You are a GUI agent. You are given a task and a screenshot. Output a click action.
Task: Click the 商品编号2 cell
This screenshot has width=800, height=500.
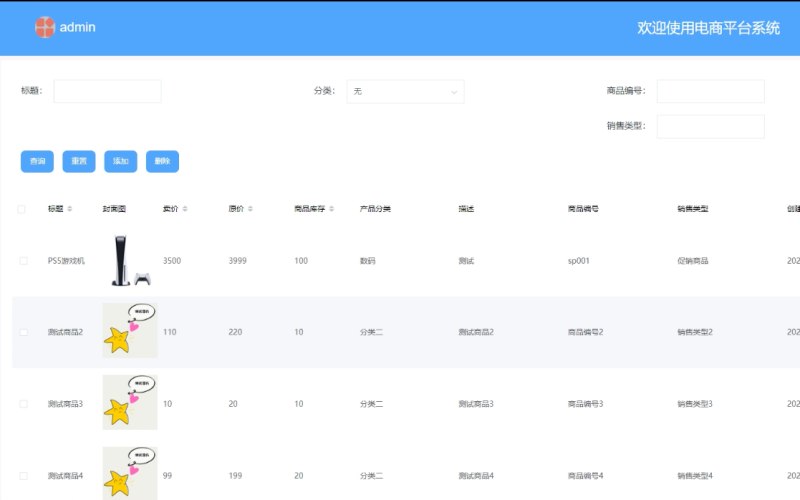click(586, 332)
